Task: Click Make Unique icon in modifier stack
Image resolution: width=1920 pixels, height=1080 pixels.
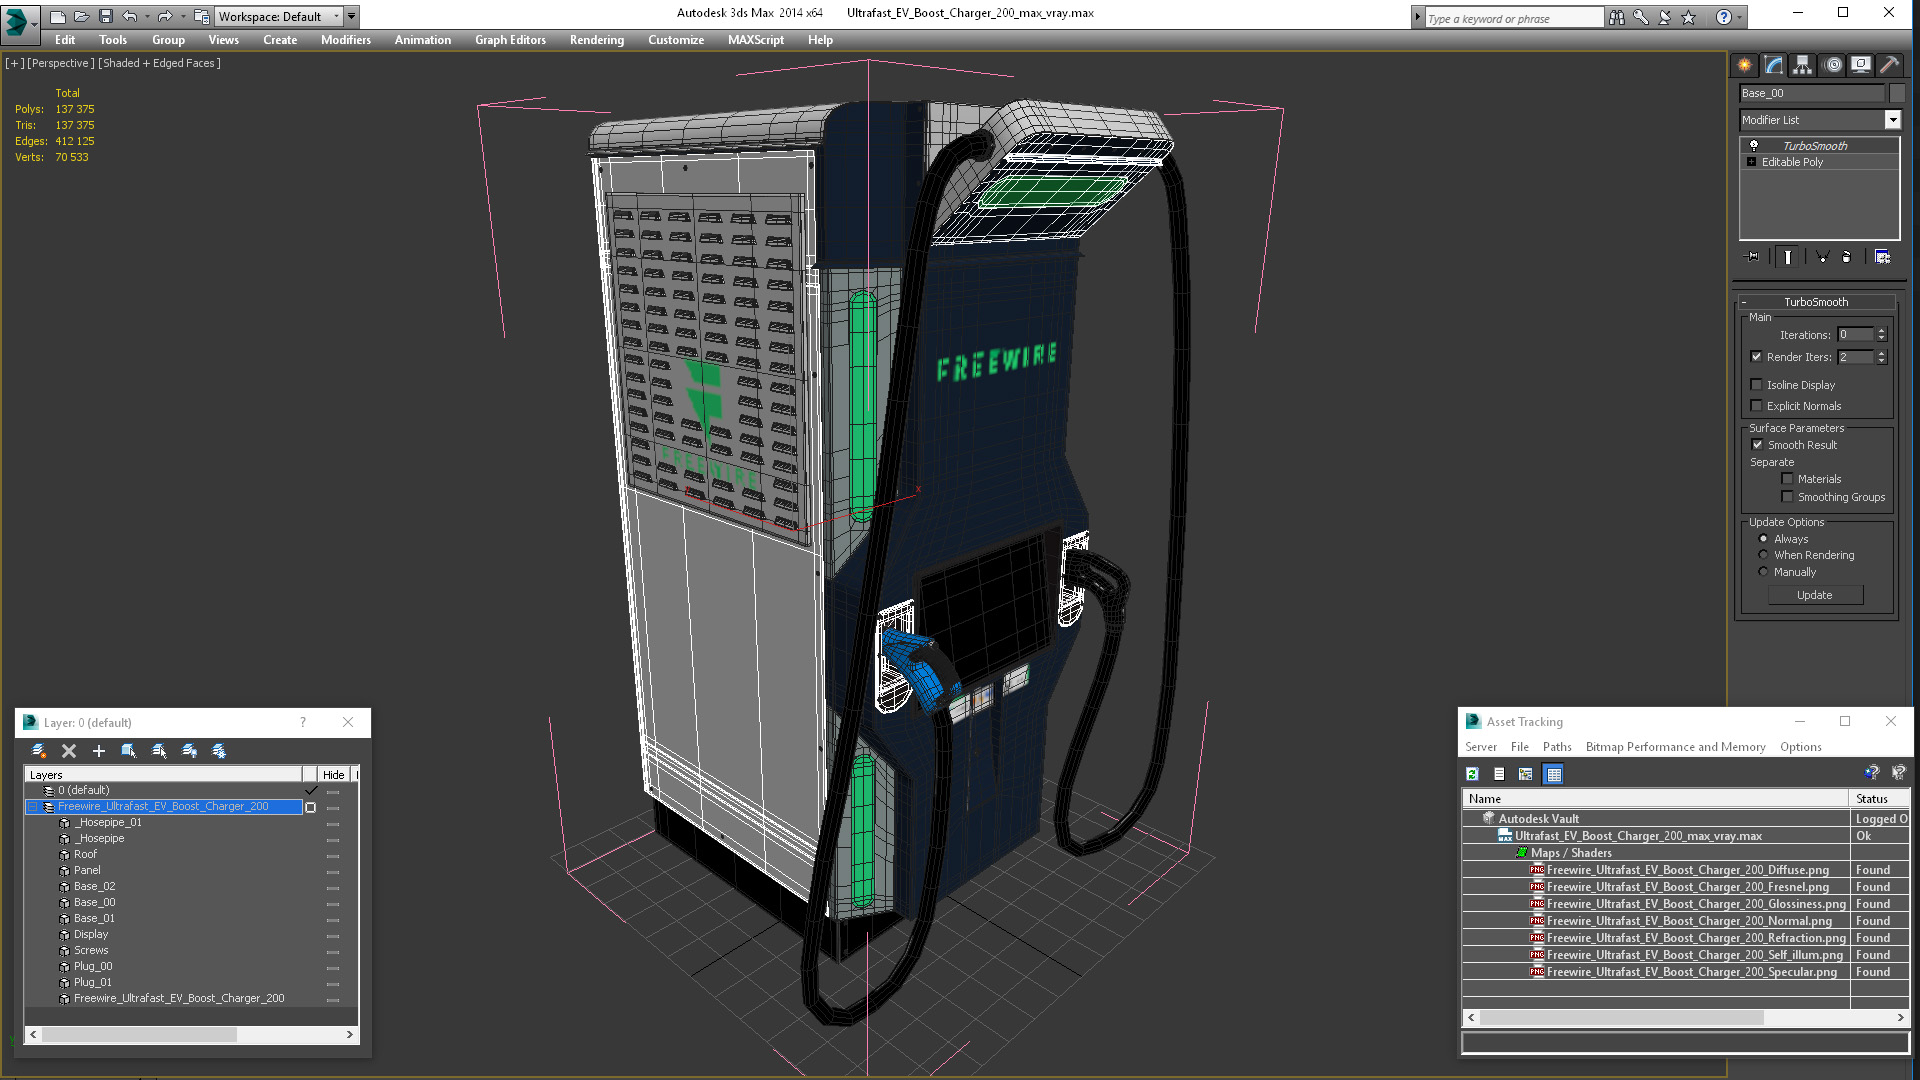Action: [1822, 257]
